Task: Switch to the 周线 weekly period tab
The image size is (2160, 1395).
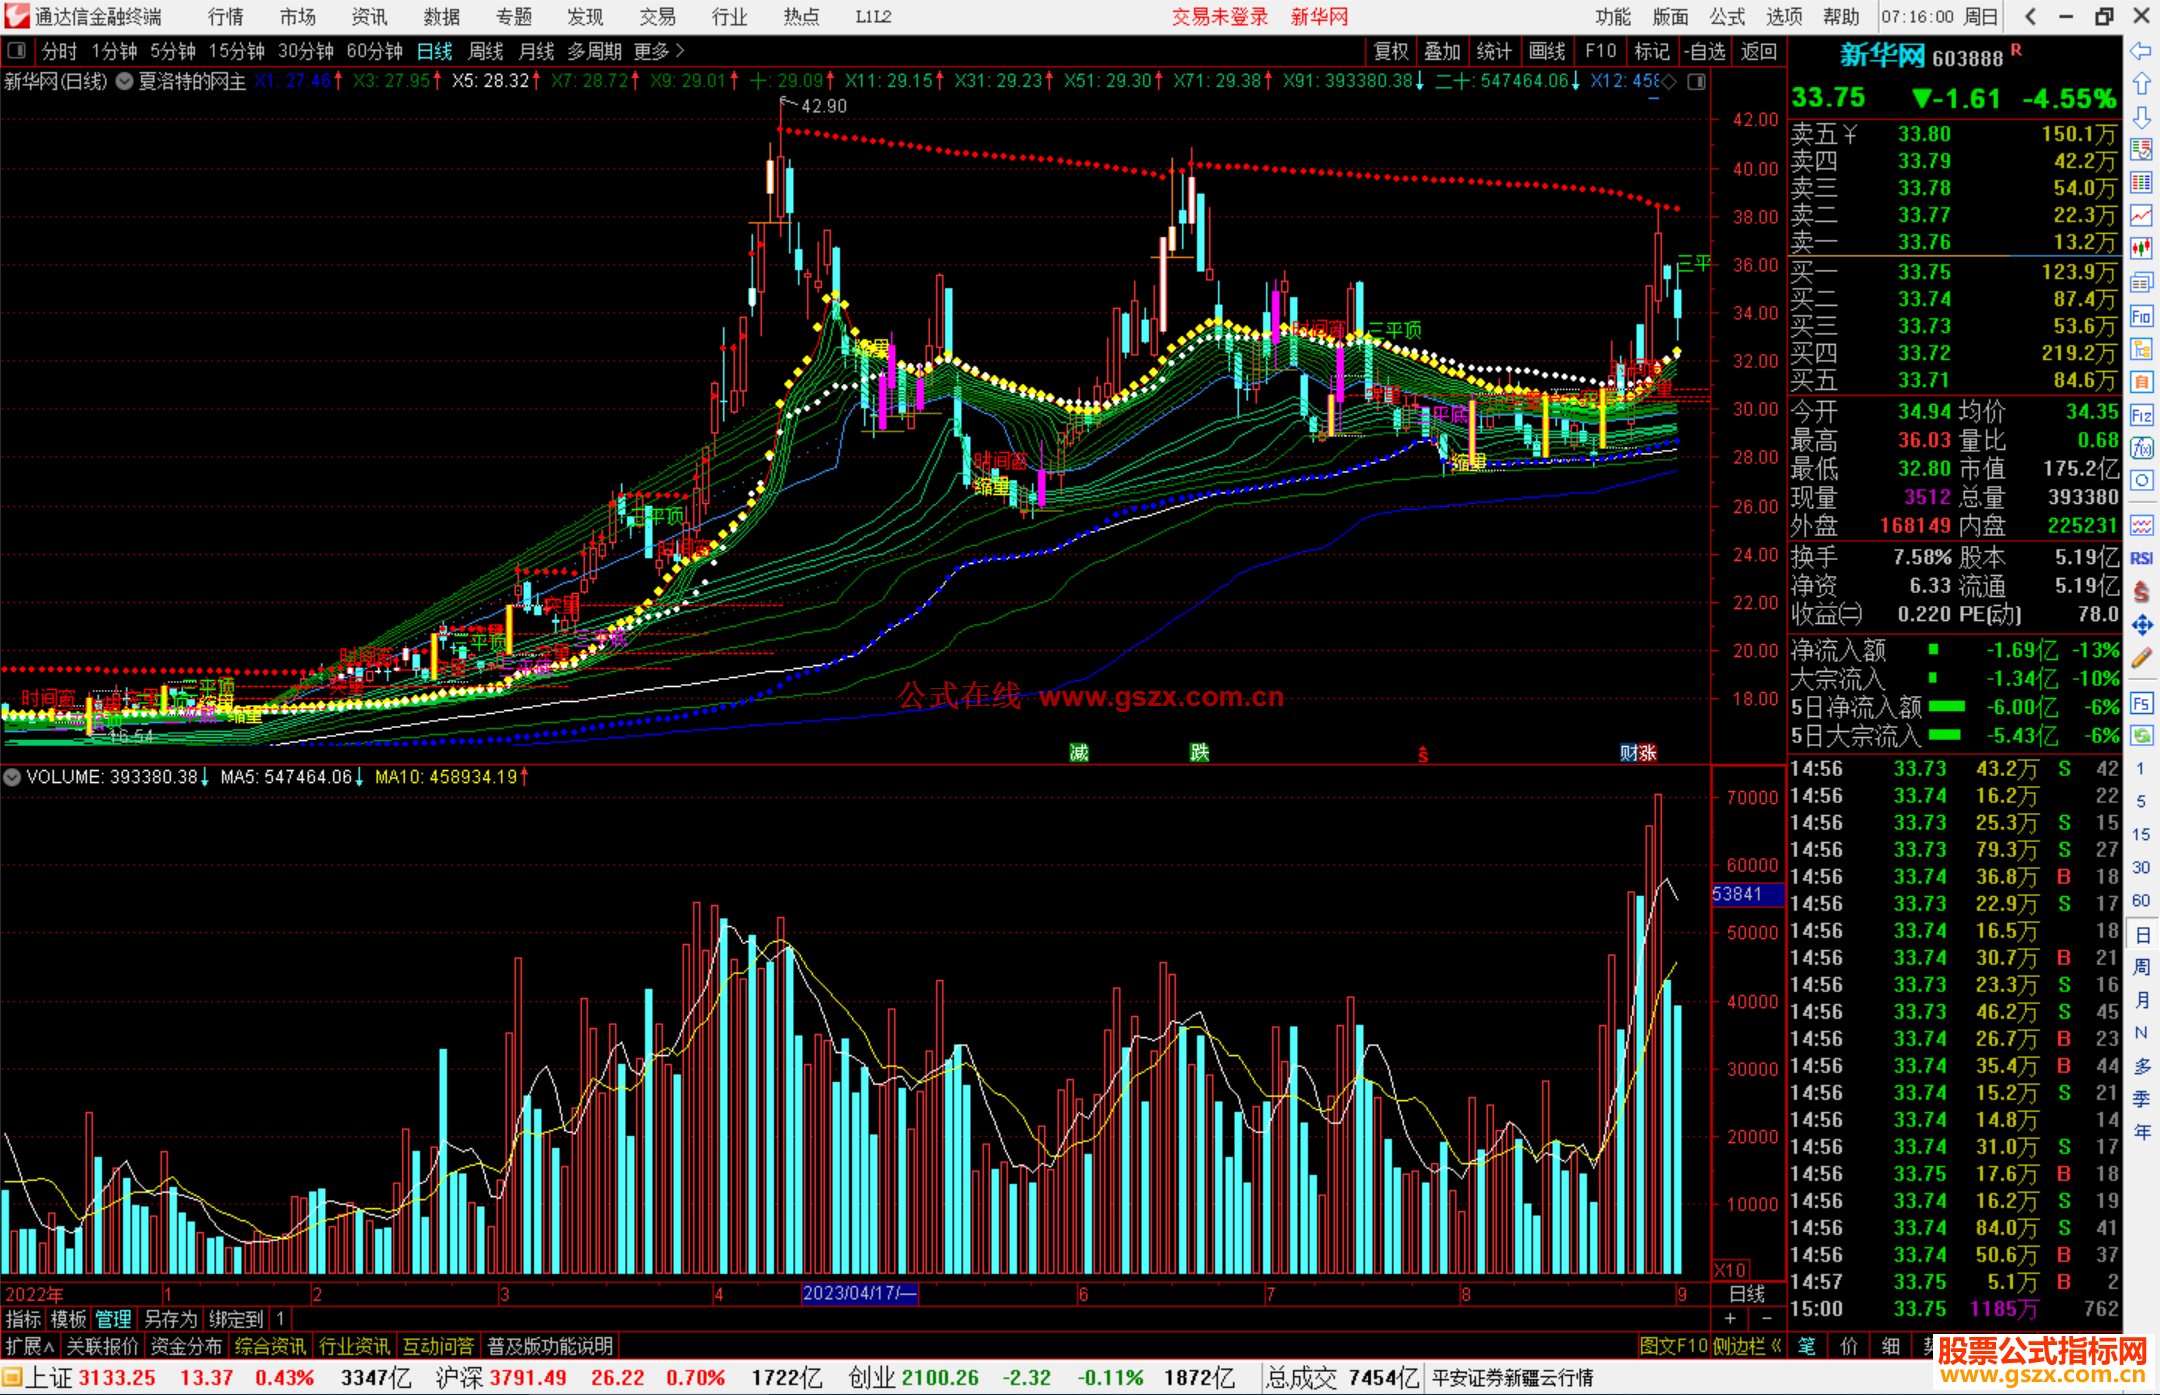Action: [x=486, y=51]
